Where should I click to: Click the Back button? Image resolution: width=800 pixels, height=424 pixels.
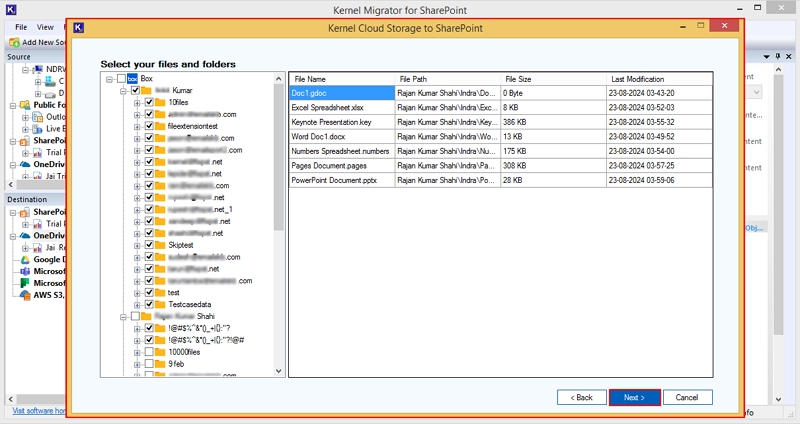[x=582, y=397]
